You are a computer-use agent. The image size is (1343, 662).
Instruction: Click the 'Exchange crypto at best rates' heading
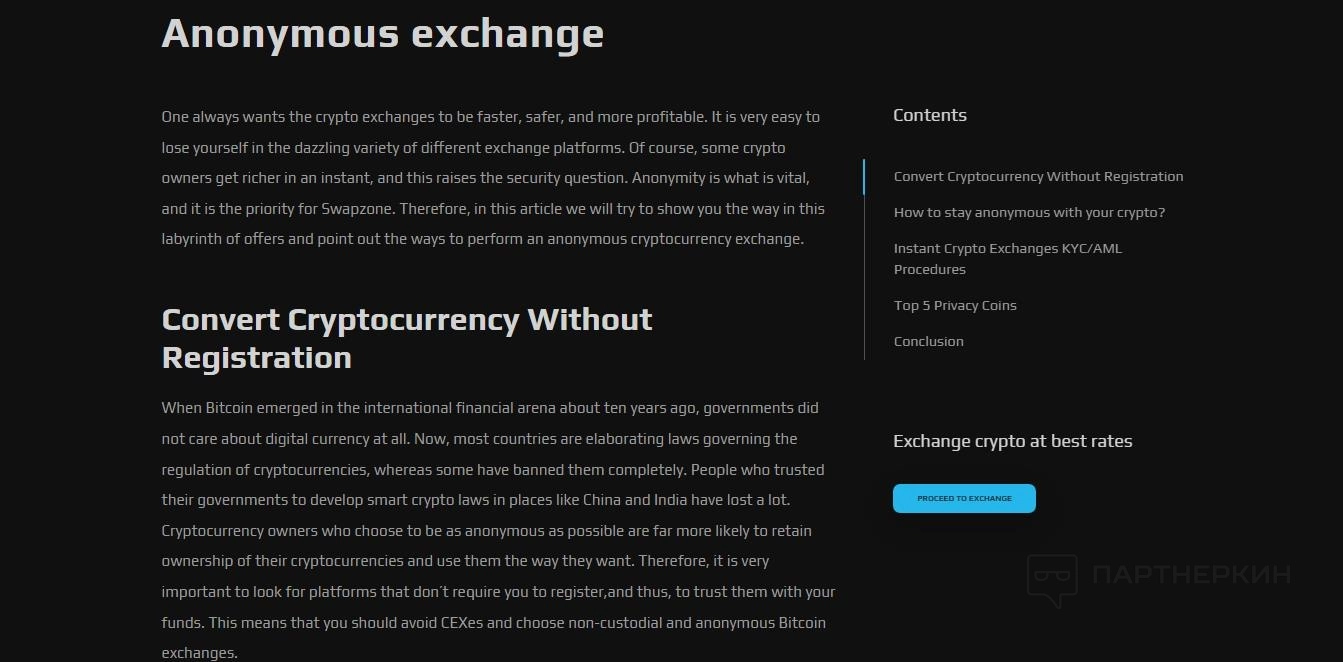pos(1012,441)
